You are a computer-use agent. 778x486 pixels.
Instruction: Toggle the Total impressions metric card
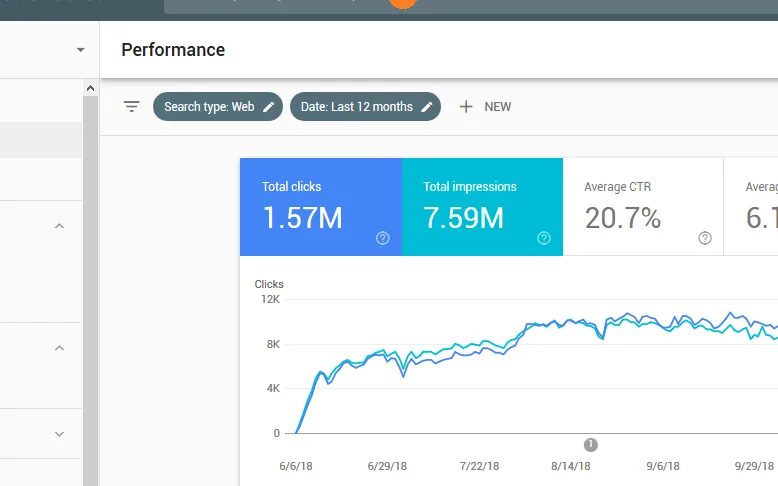482,207
